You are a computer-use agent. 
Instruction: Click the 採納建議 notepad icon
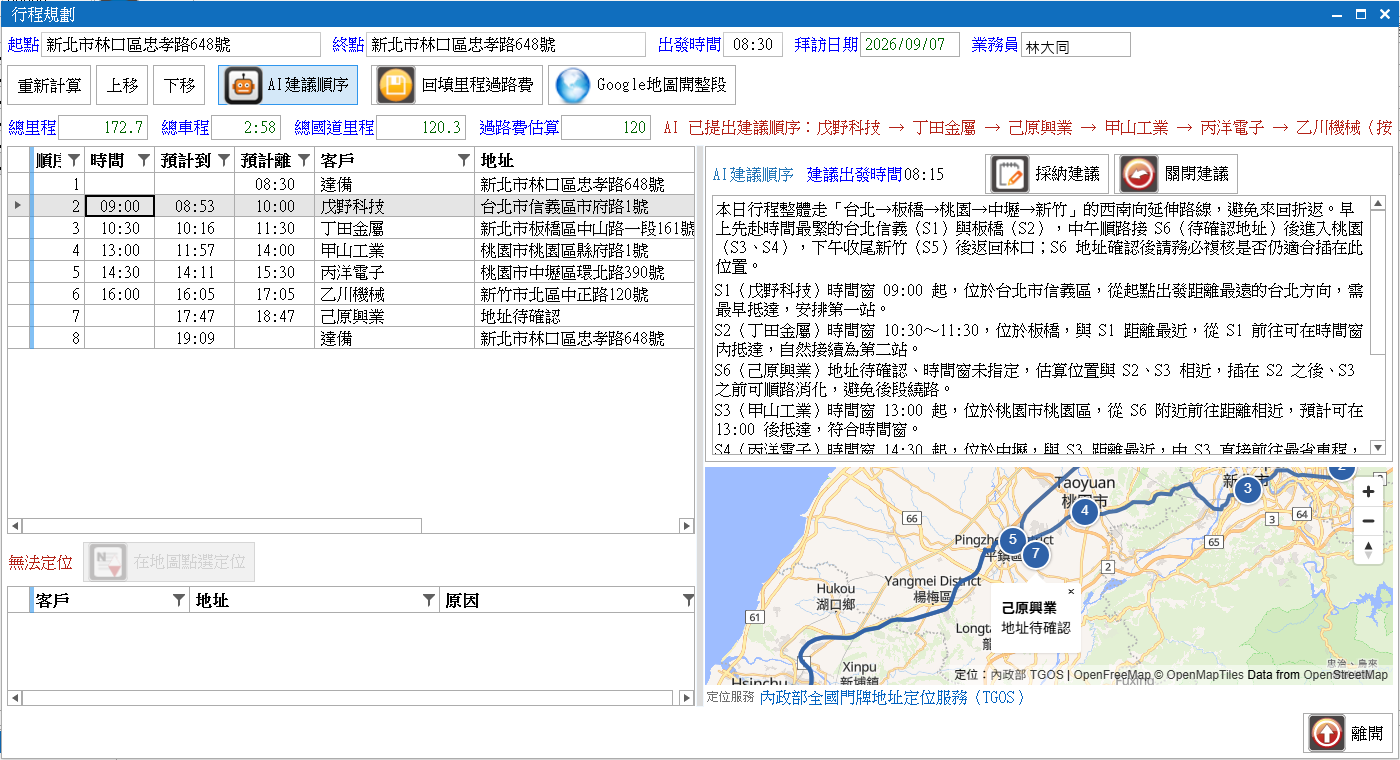[1010, 174]
